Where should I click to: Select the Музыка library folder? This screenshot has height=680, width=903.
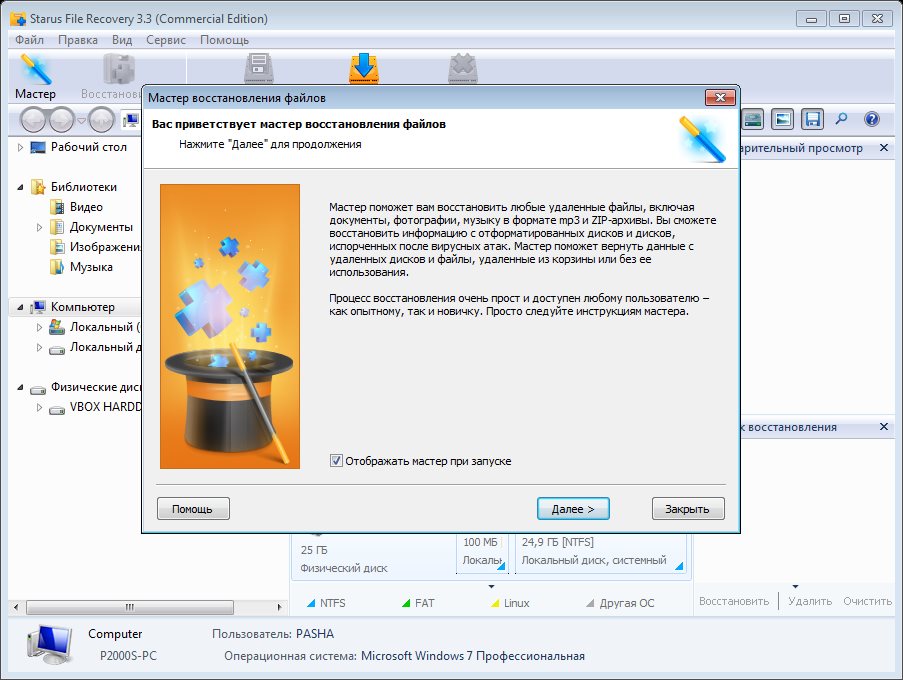90,267
